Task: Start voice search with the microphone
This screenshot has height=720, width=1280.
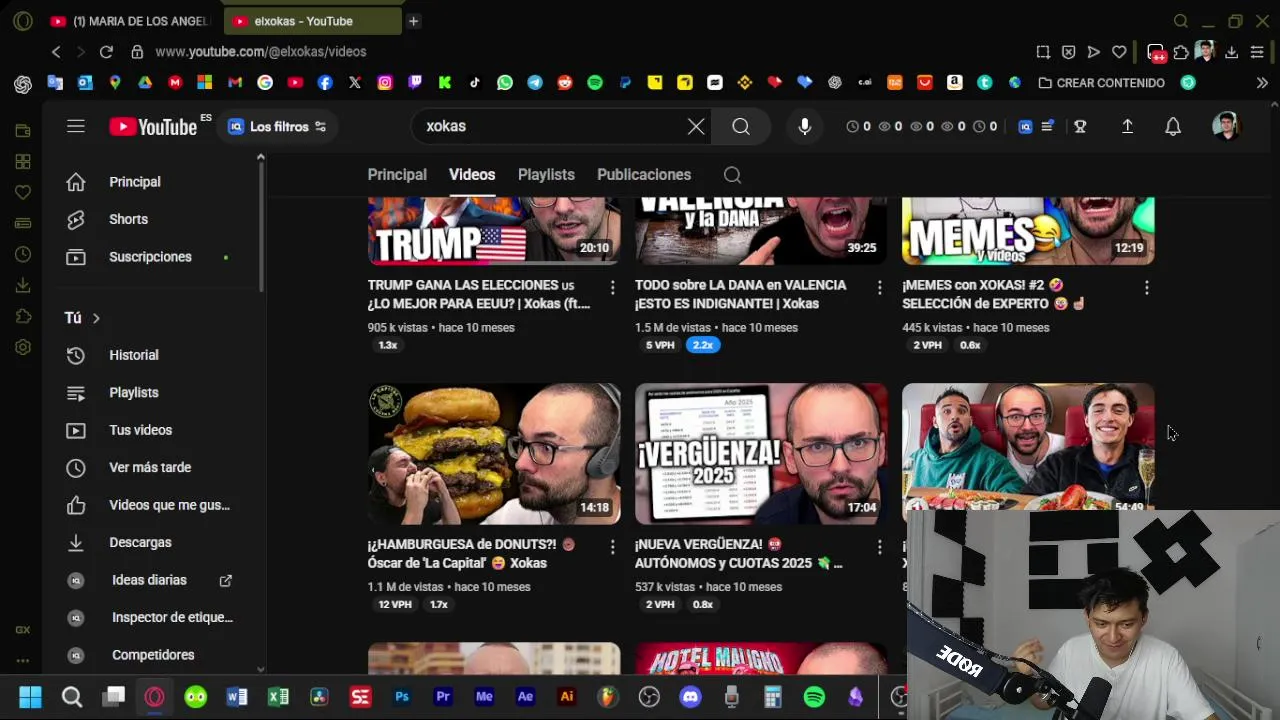Action: [804, 126]
